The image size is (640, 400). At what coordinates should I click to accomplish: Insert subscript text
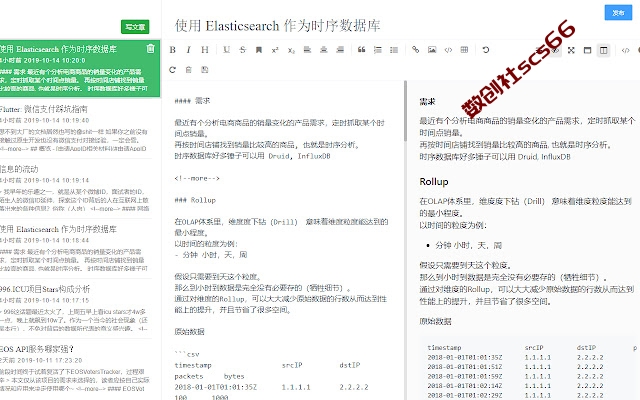291,50
